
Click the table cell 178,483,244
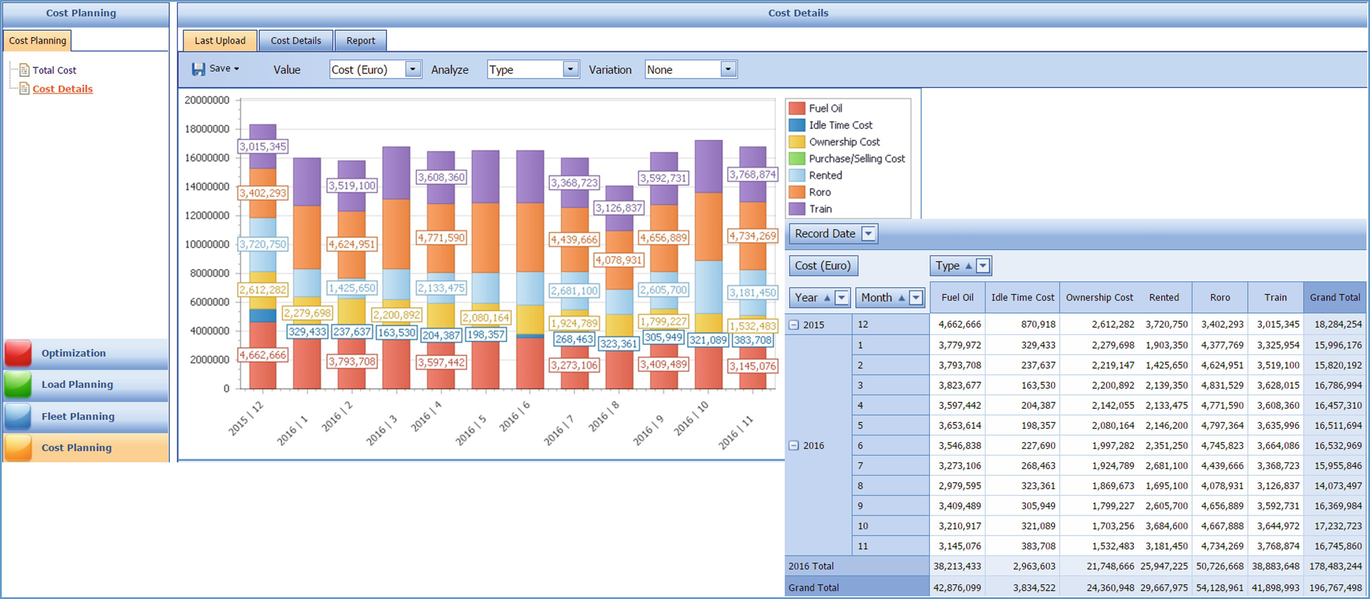click(x=1333, y=565)
